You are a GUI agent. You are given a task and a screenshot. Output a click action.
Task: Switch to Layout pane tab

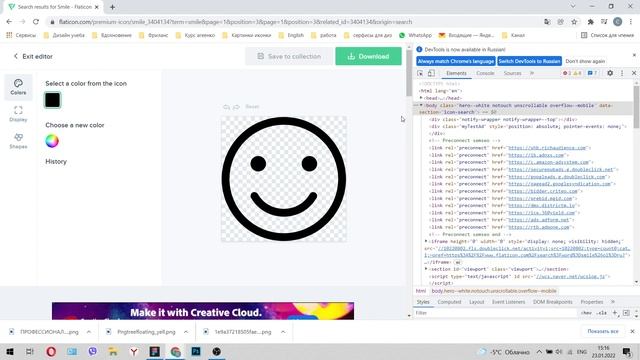click(476, 302)
